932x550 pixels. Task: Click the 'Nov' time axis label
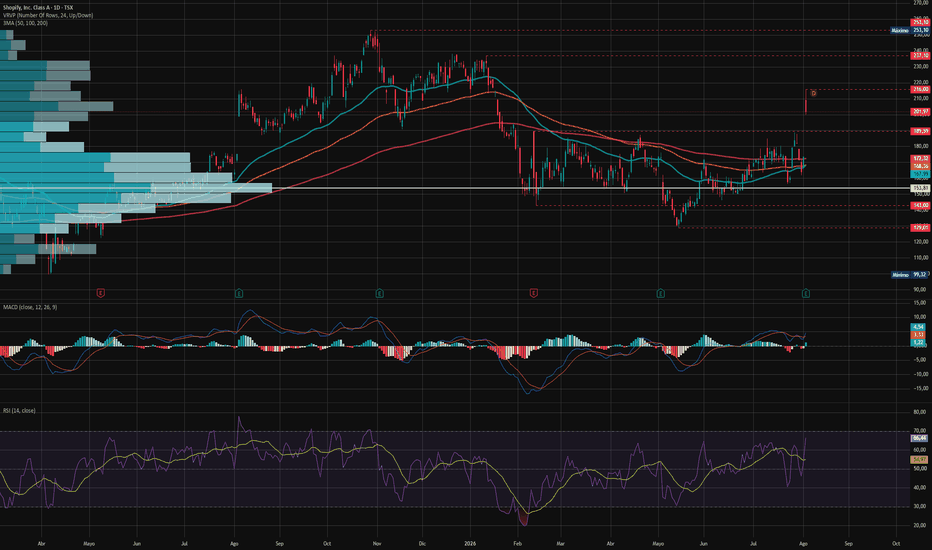click(377, 543)
